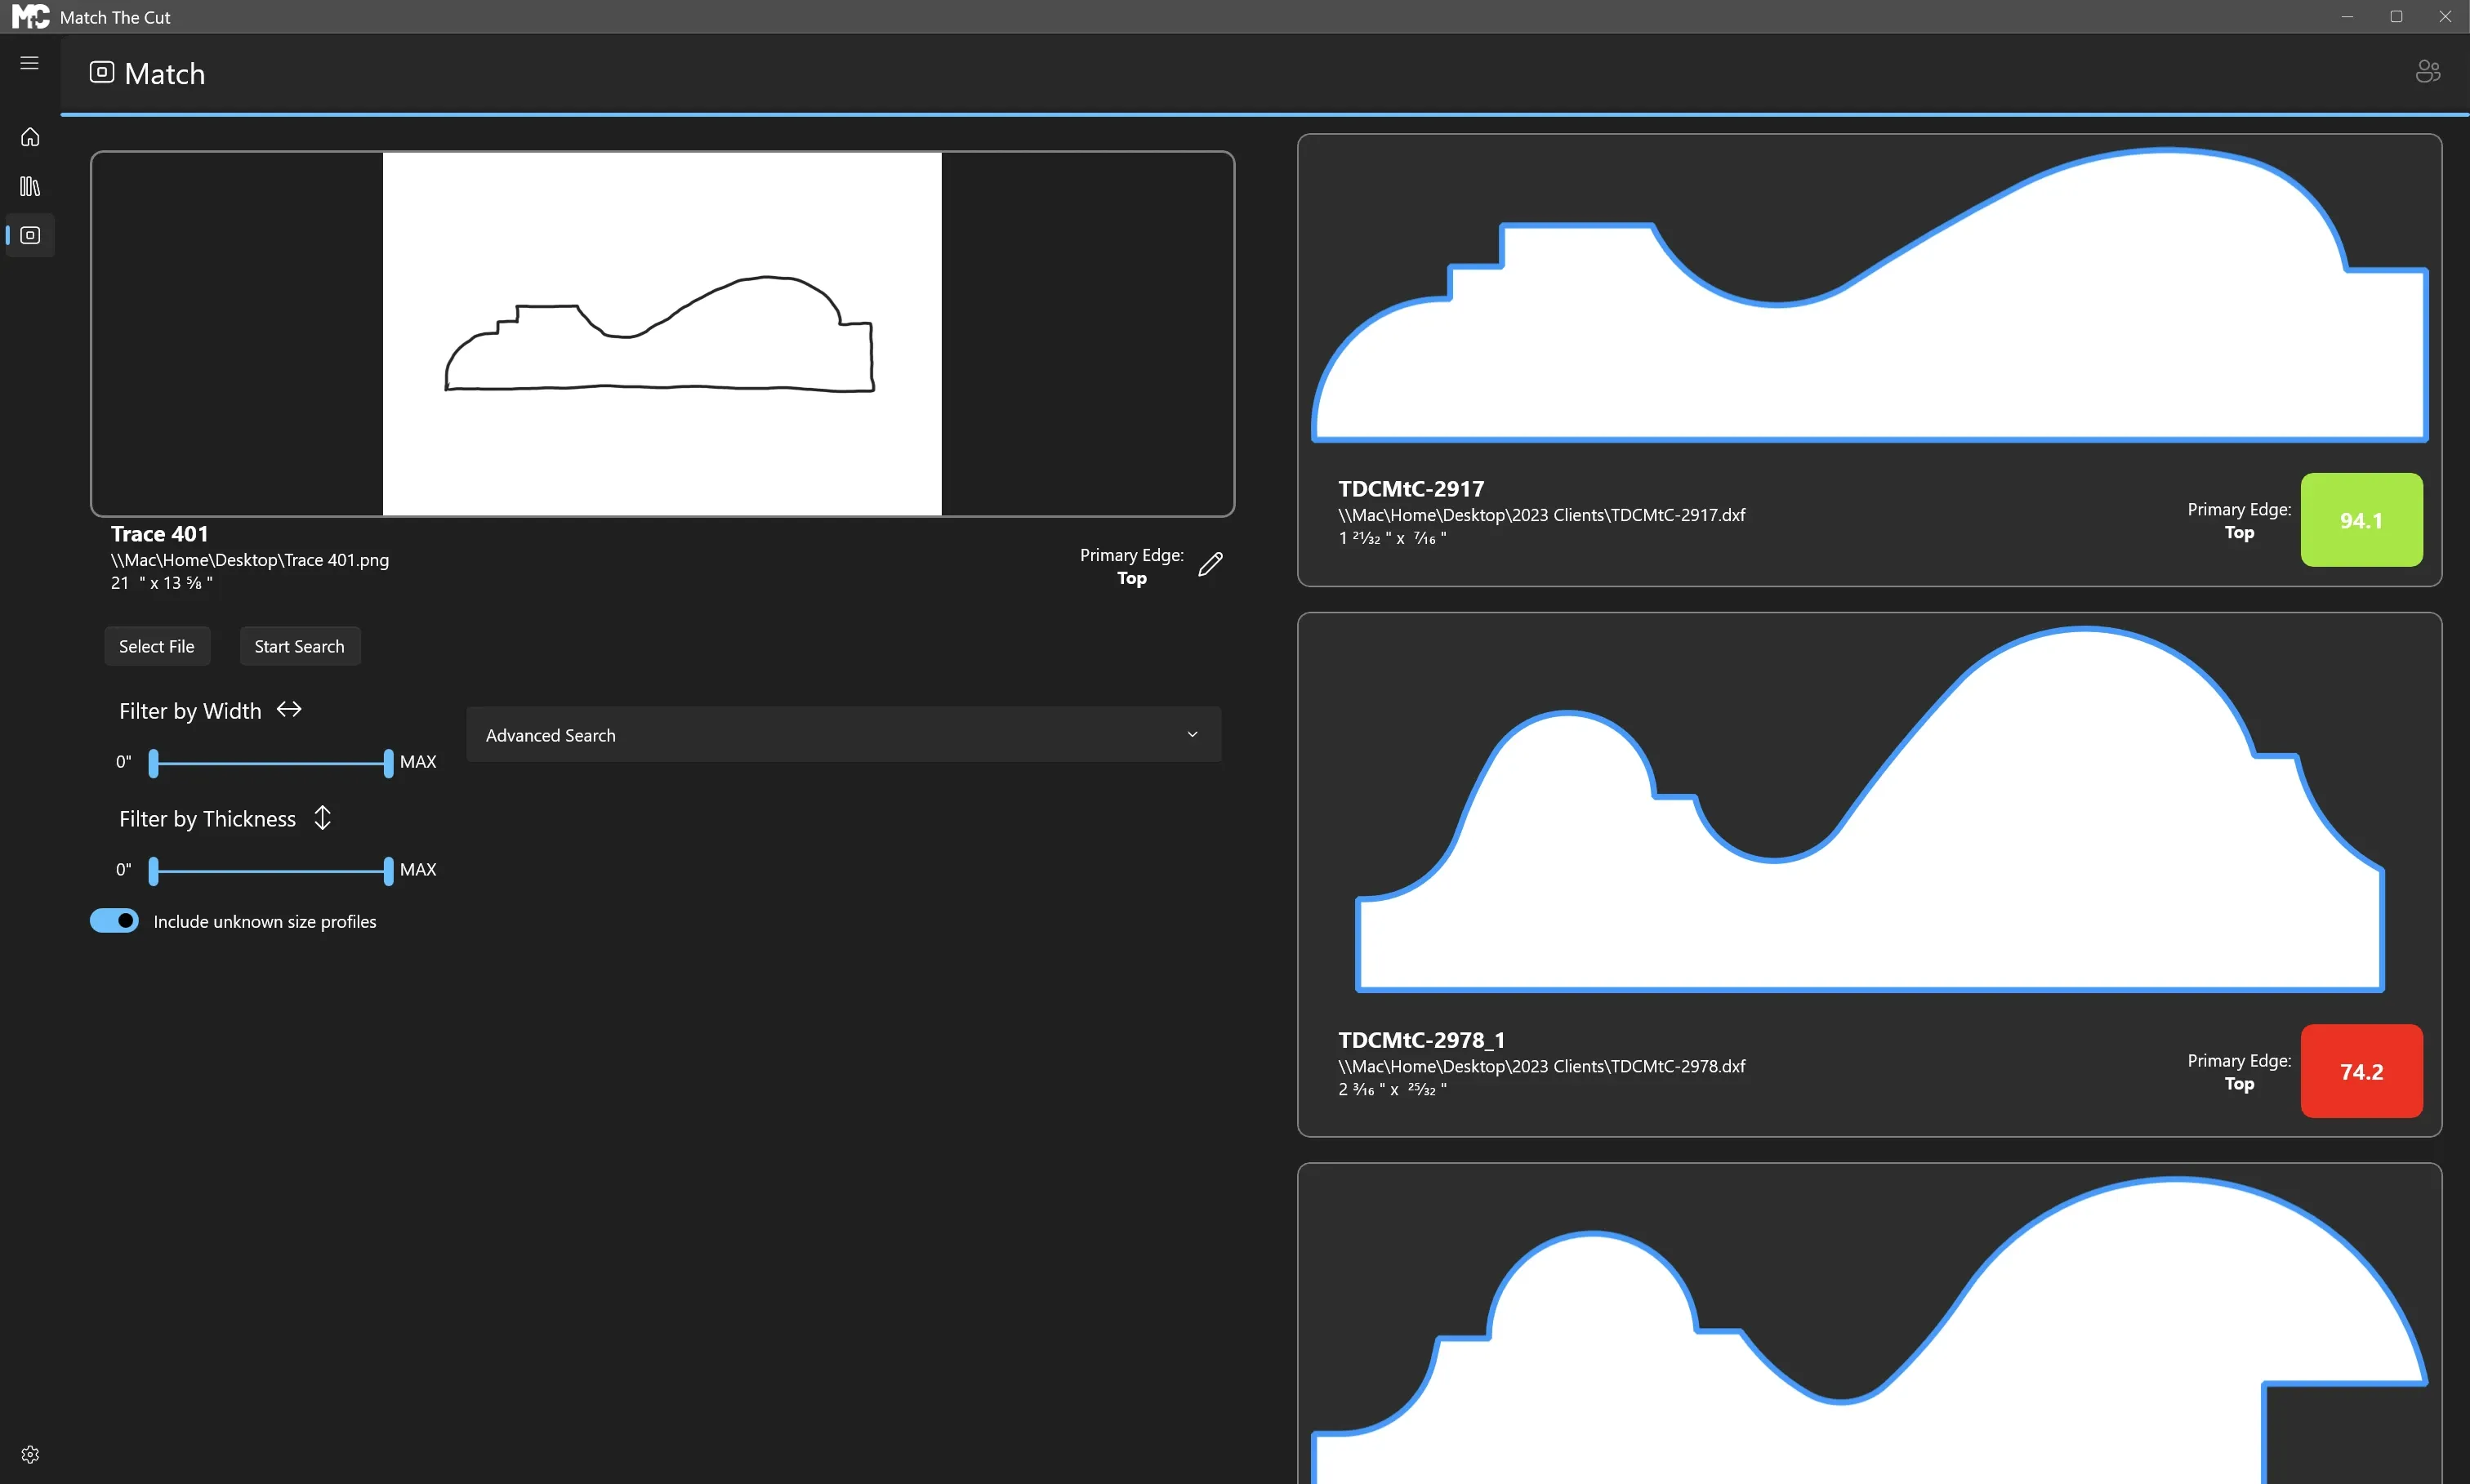Viewport: 2470px width, 1484px height.
Task: Expand the Advanced Search dropdown
Action: pos(843,734)
